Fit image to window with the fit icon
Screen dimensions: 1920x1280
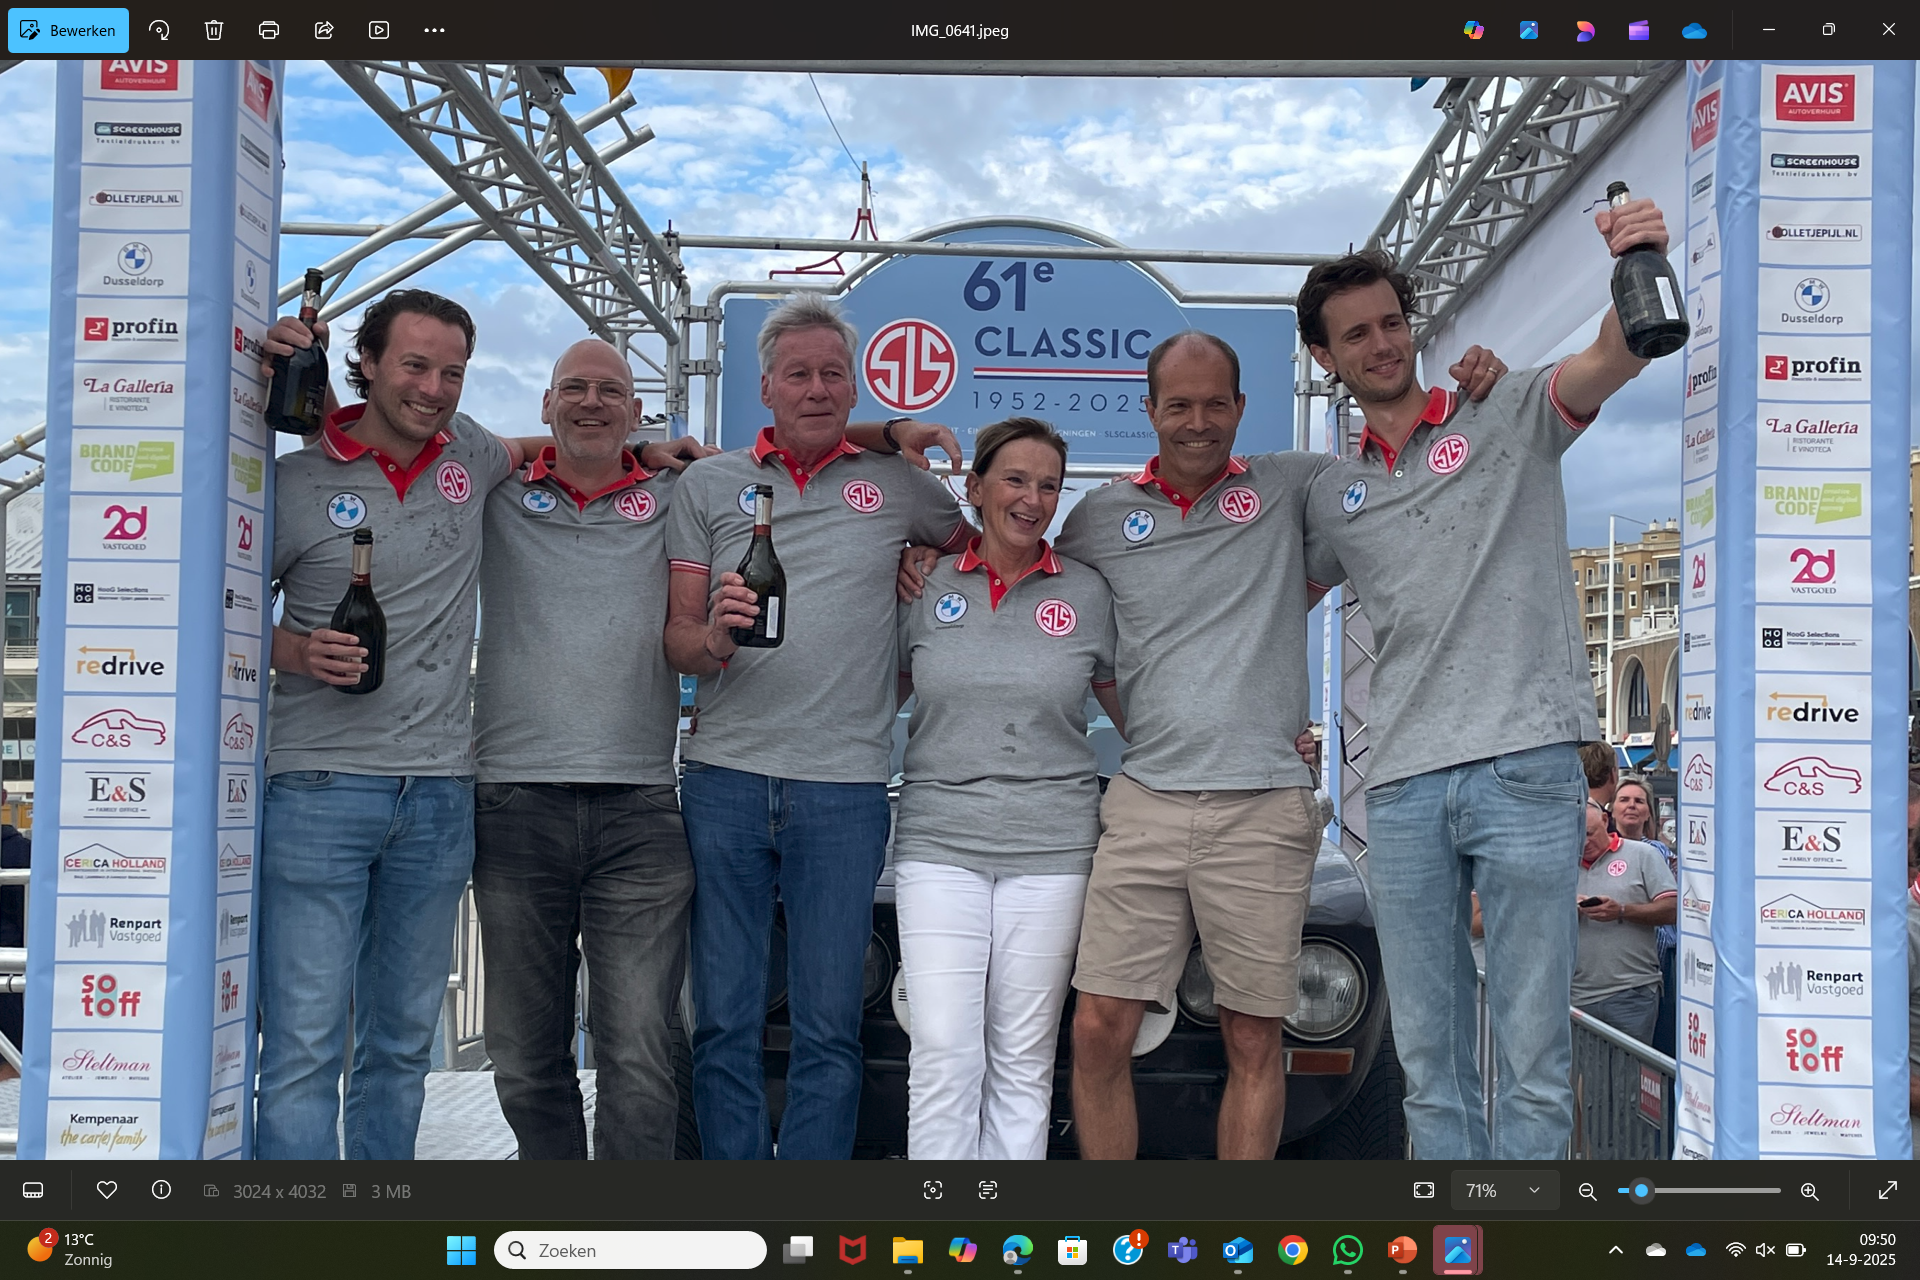[x=1424, y=1190]
